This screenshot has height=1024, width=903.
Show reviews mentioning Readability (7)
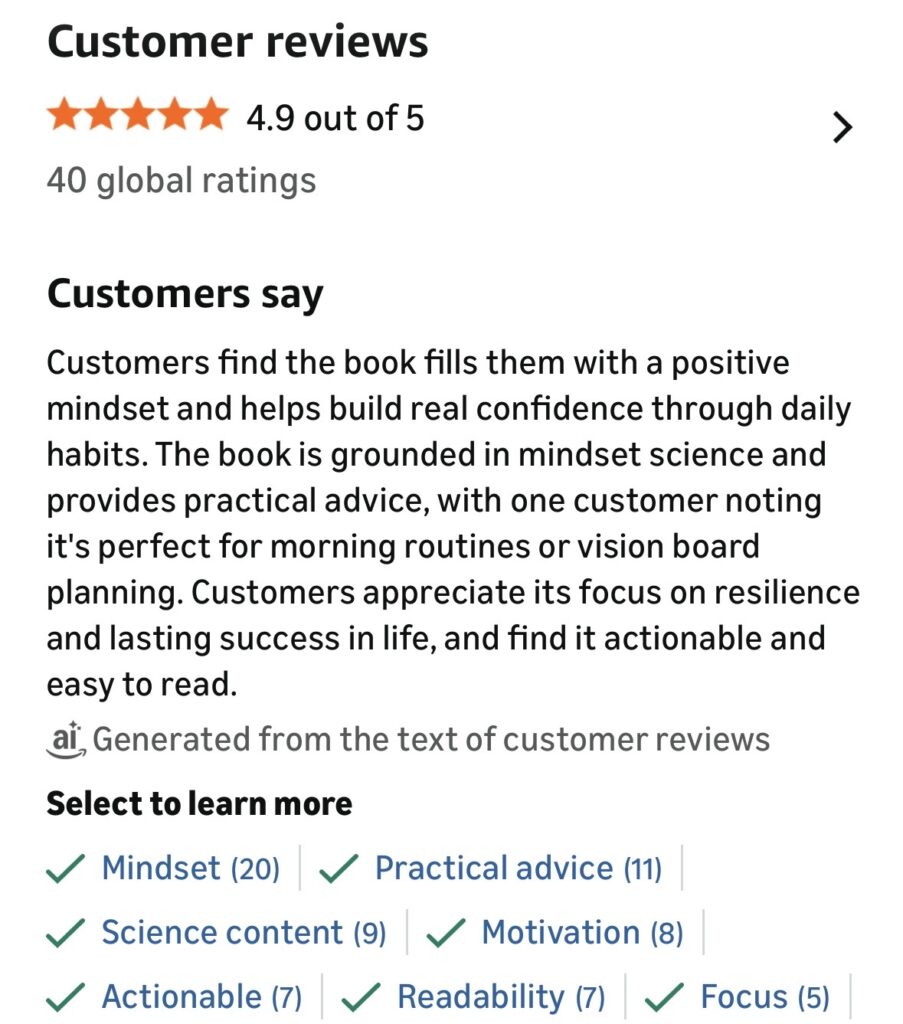tap(501, 997)
